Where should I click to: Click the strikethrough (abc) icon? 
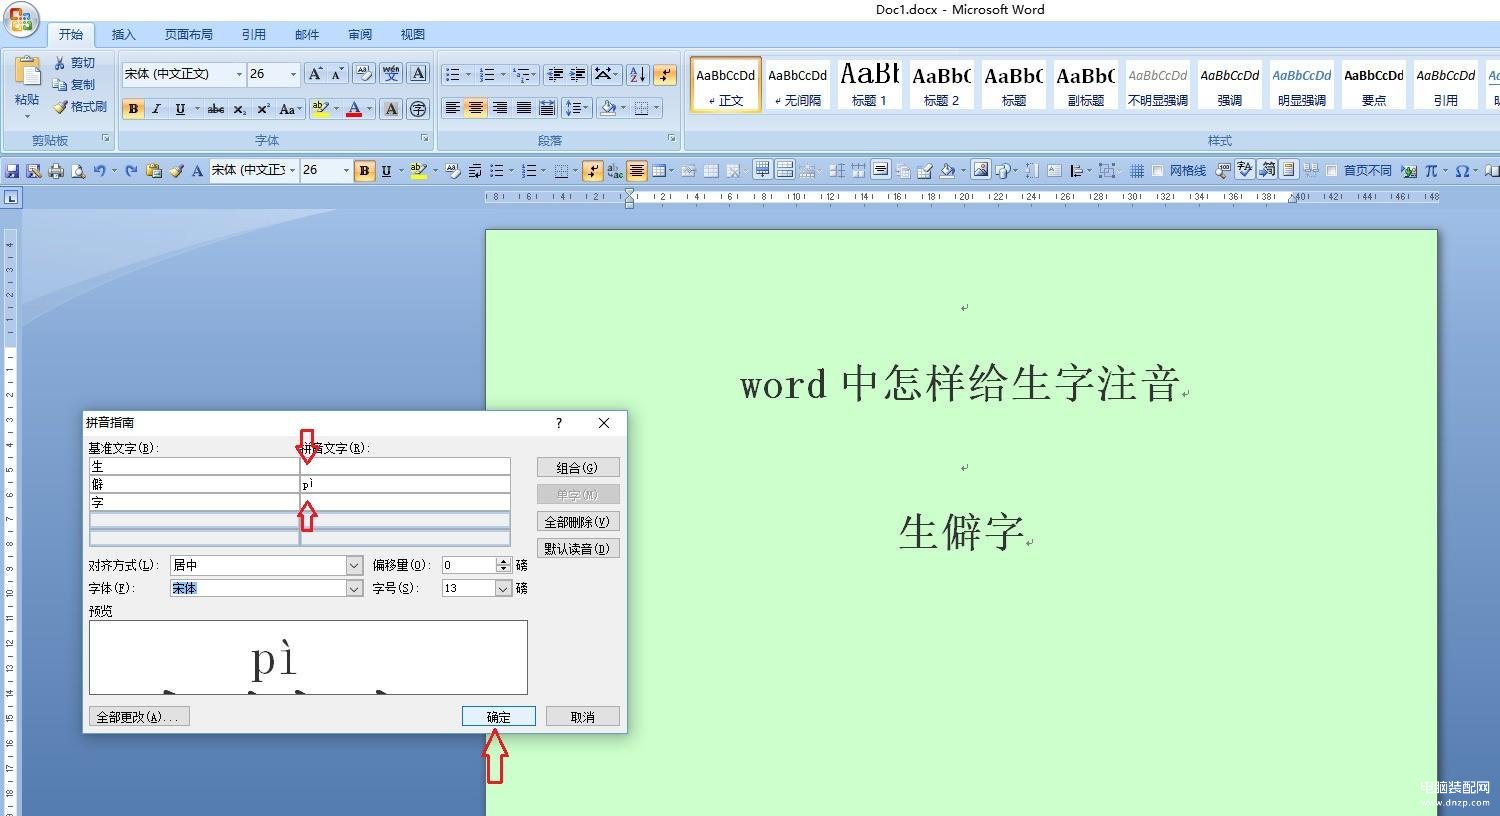click(x=216, y=109)
